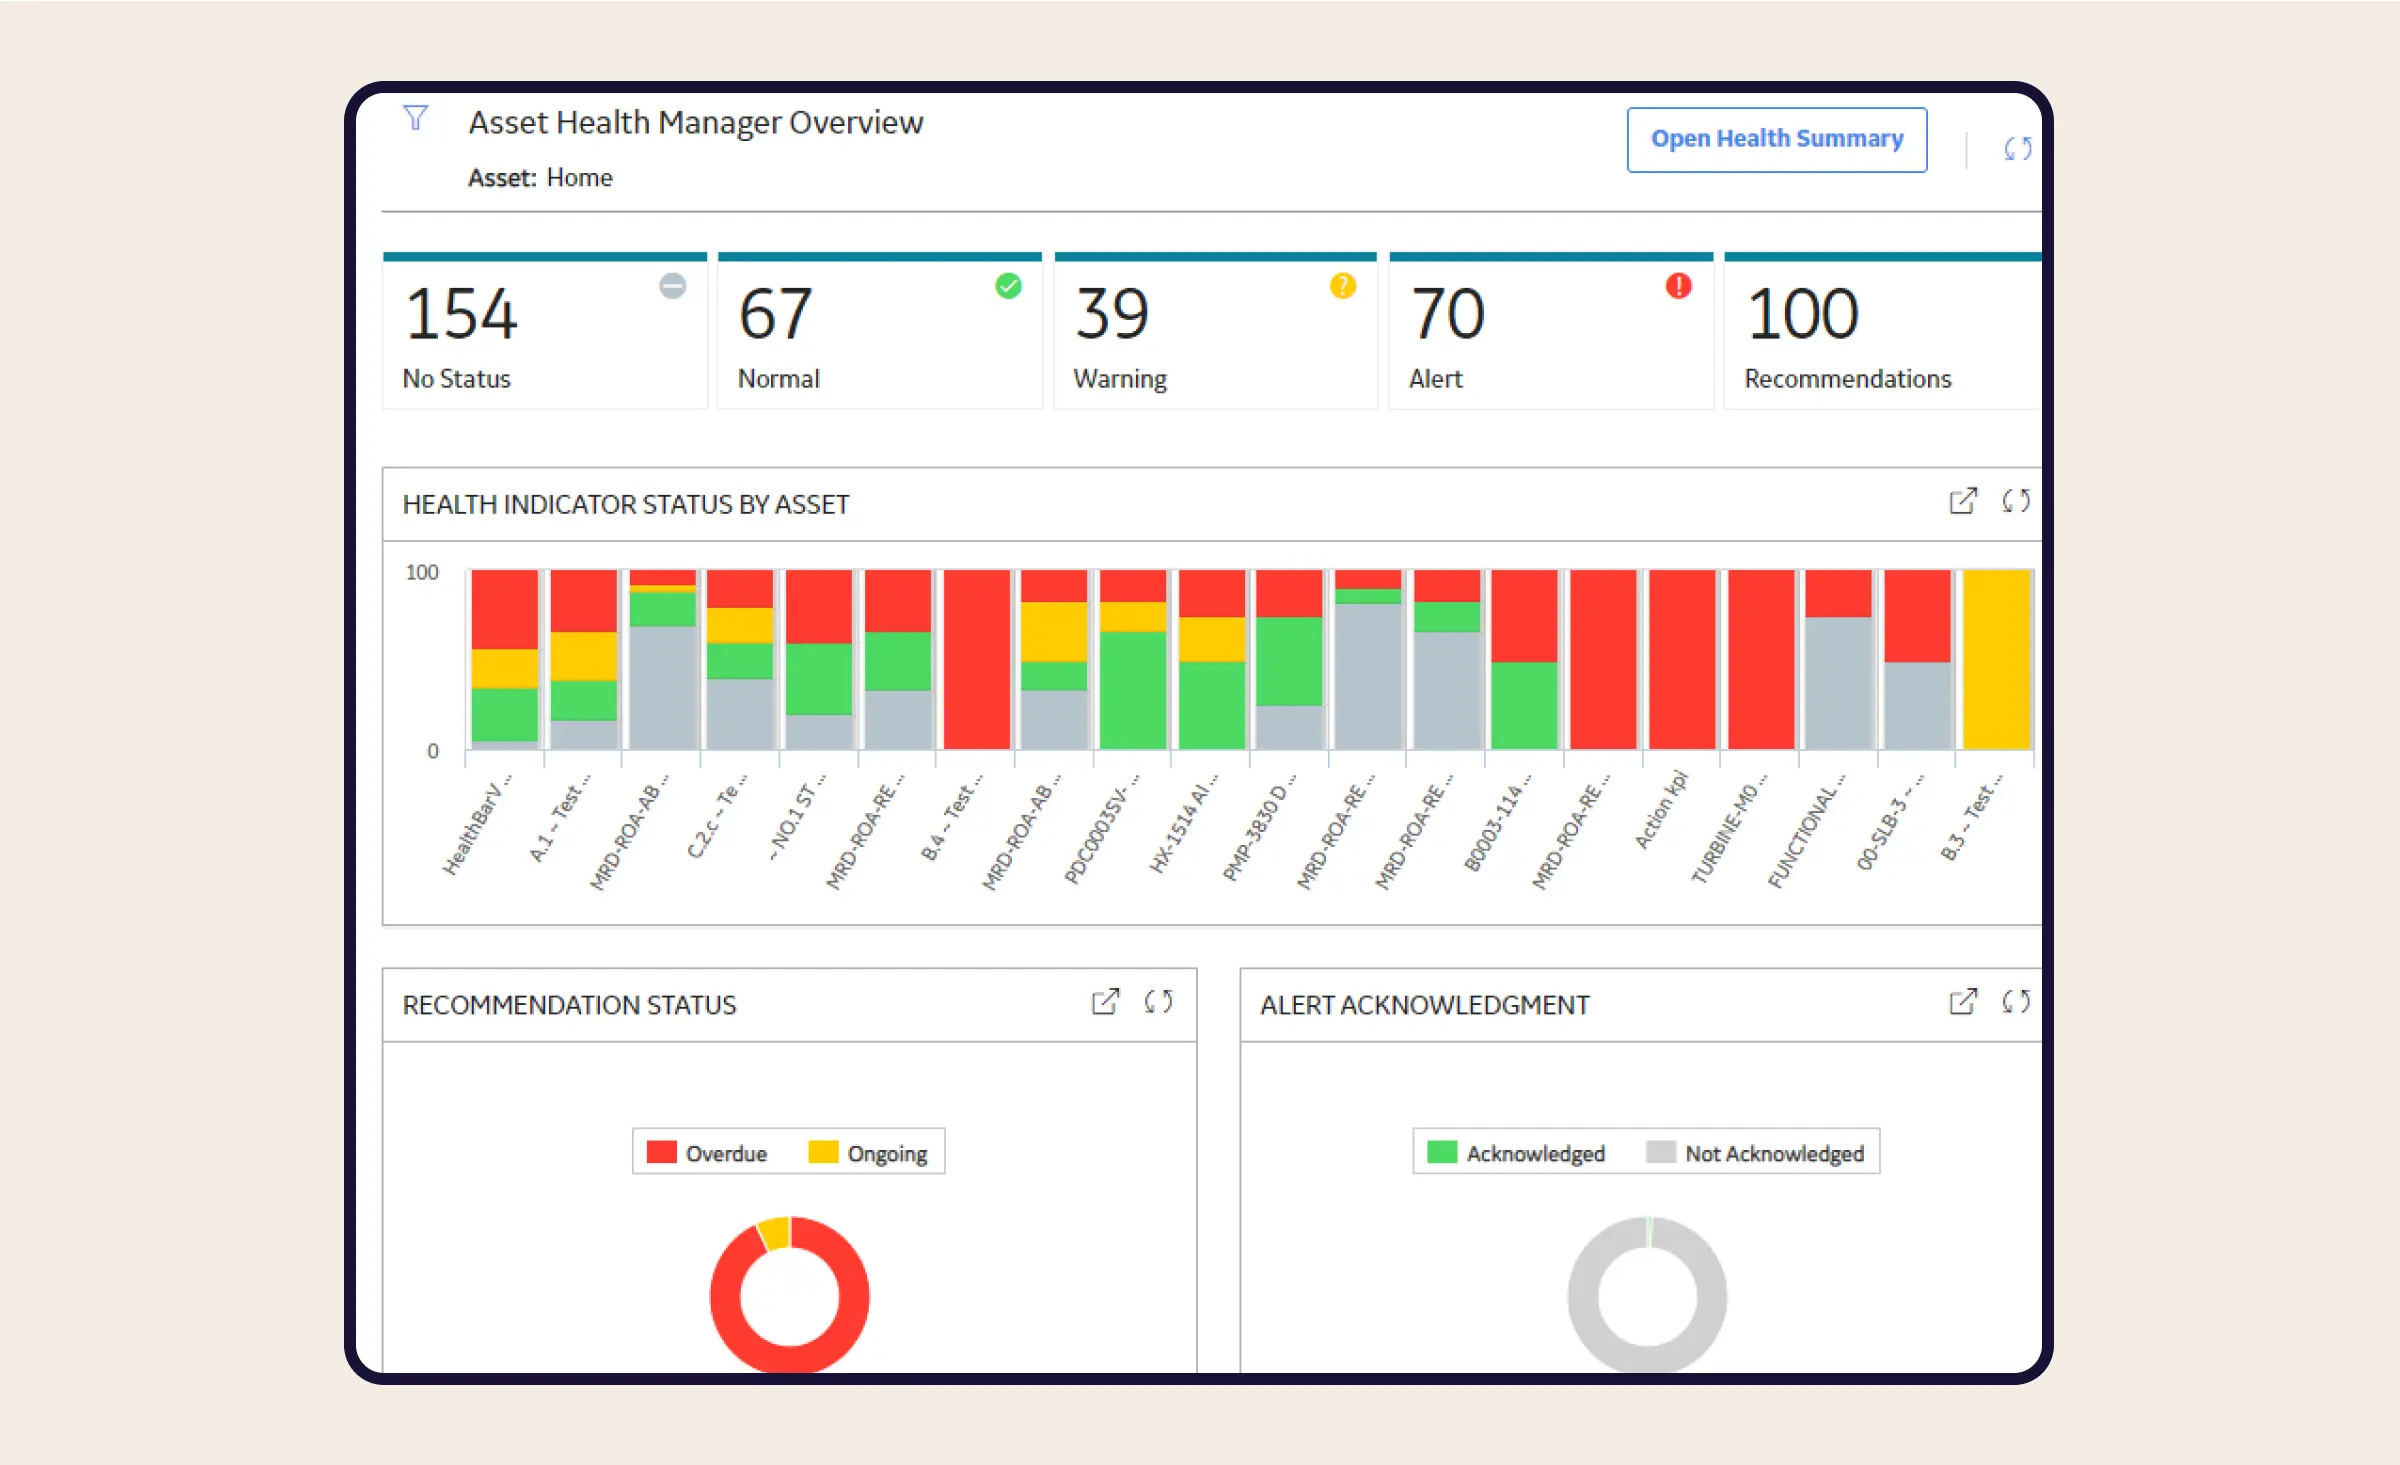
Task: Click the yellow Ongoing donut segment
Action: (x=775, y=1233)
